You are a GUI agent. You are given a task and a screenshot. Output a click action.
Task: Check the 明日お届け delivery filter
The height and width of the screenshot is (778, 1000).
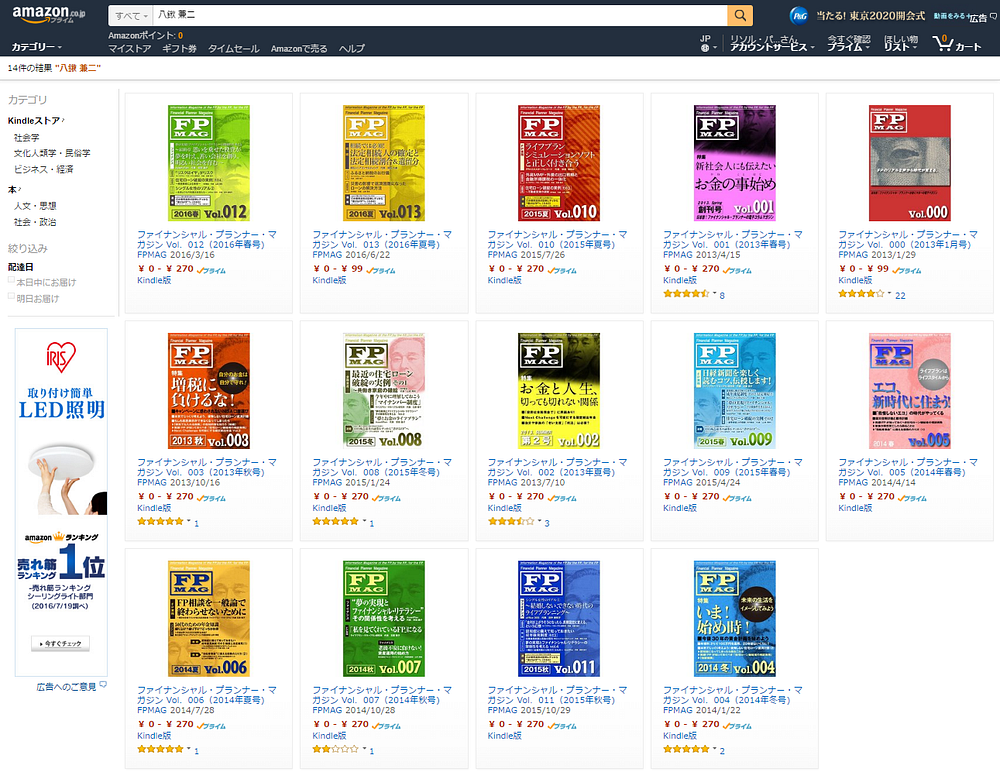pos(11,296)
